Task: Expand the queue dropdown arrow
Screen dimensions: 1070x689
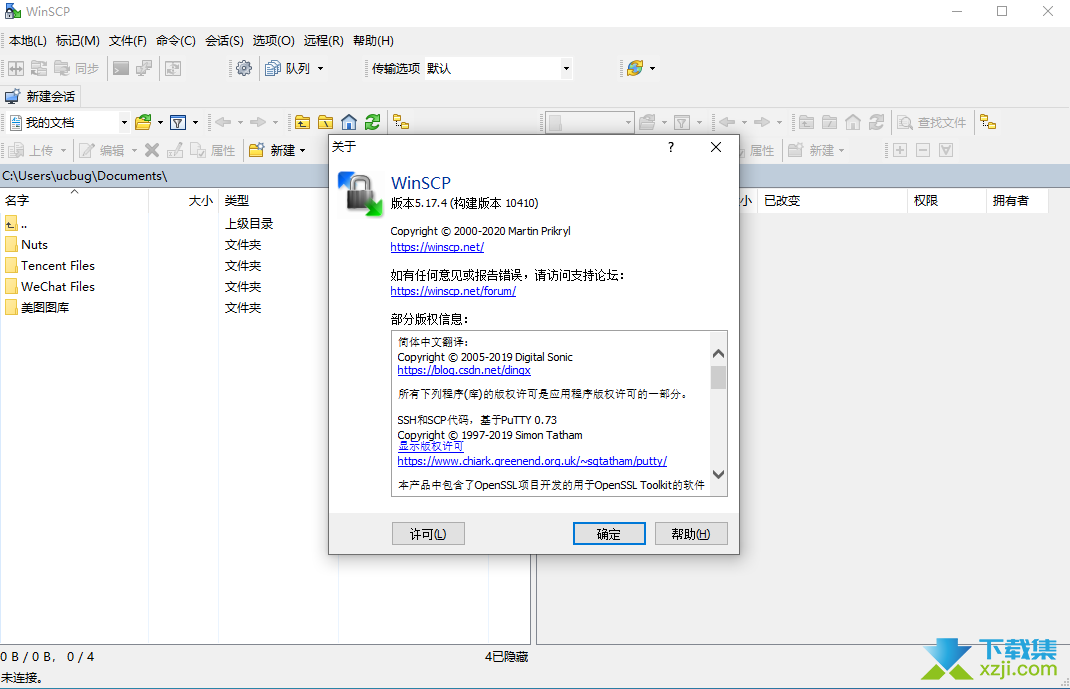Action: coord(321,68)
